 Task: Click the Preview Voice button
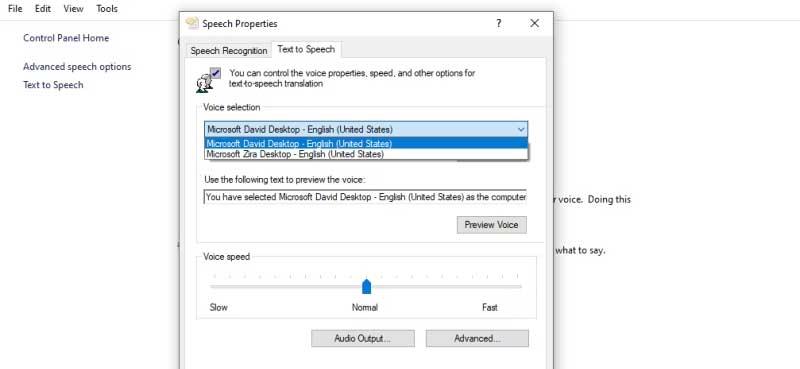[x=491, y=225]
